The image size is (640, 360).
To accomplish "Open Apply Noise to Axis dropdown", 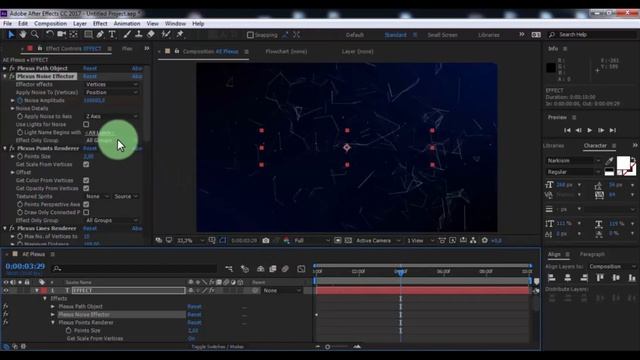I will tap(111, 116).
